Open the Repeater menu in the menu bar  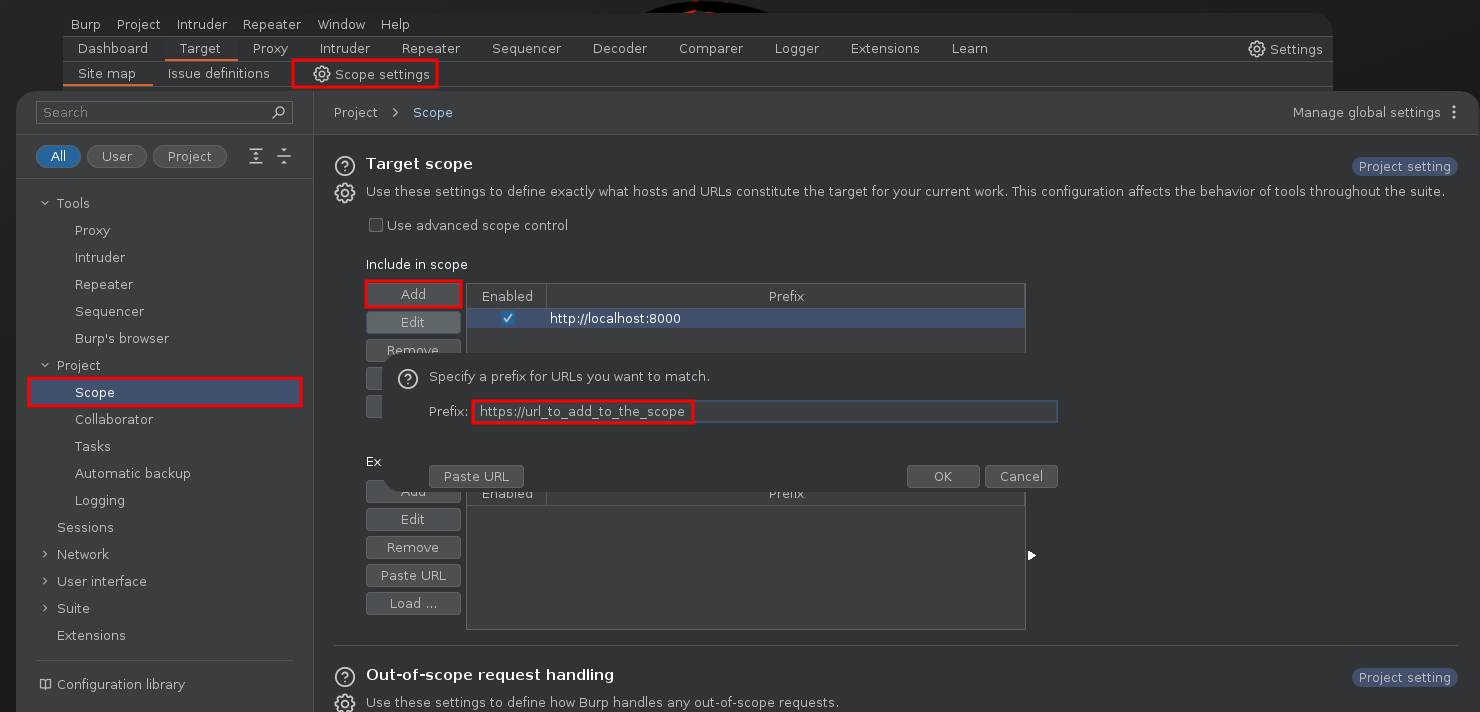[272, 24]
